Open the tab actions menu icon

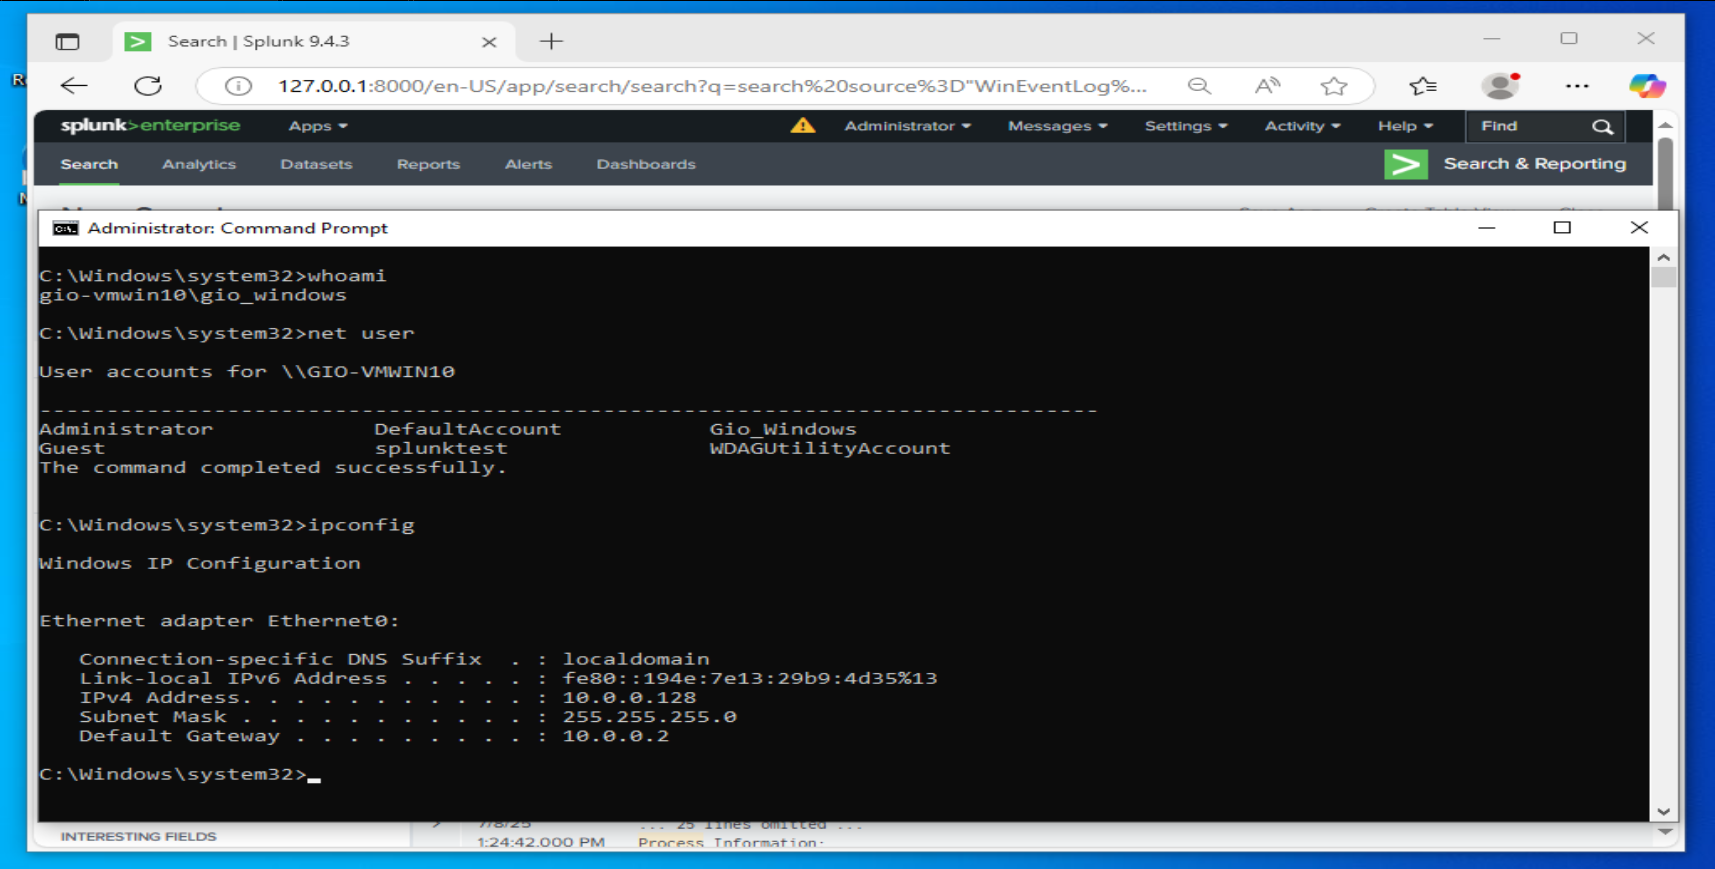click(x=67, y=41)
